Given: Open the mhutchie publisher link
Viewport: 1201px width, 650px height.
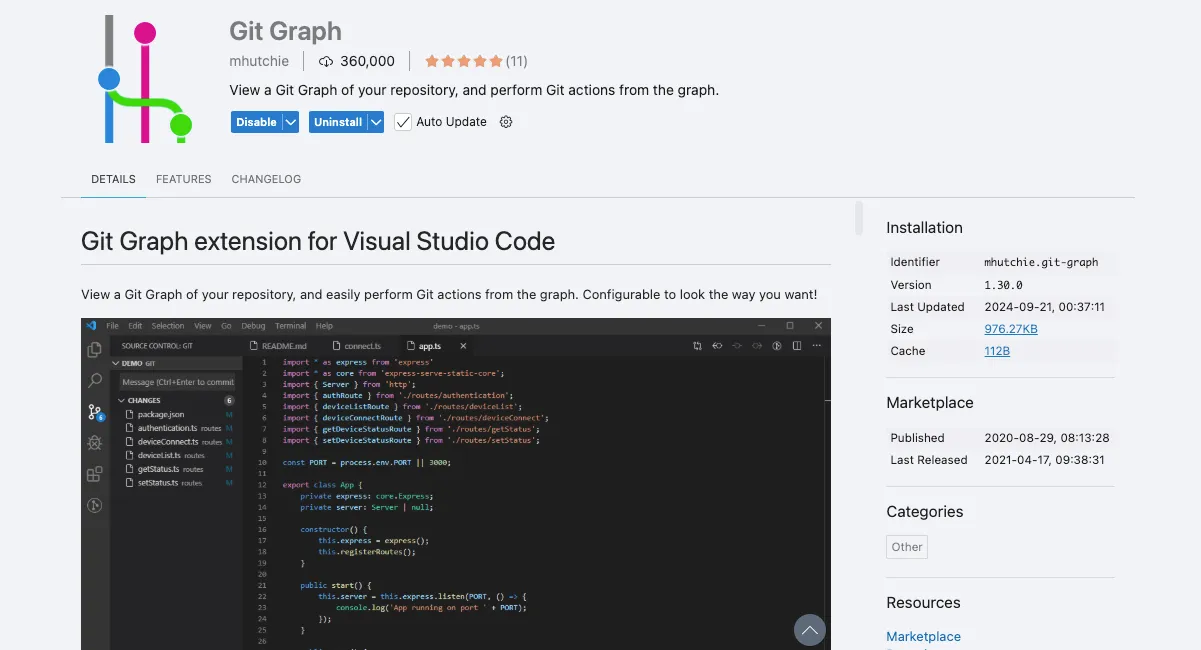Looking at the screenshot, I should 259,61.
